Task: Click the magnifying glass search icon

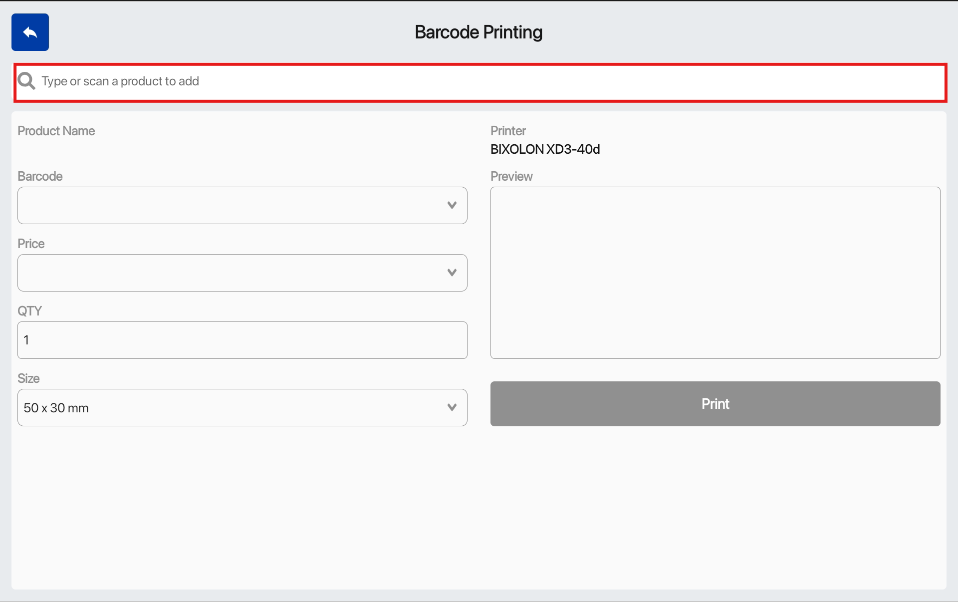Action: click(27, 81)
